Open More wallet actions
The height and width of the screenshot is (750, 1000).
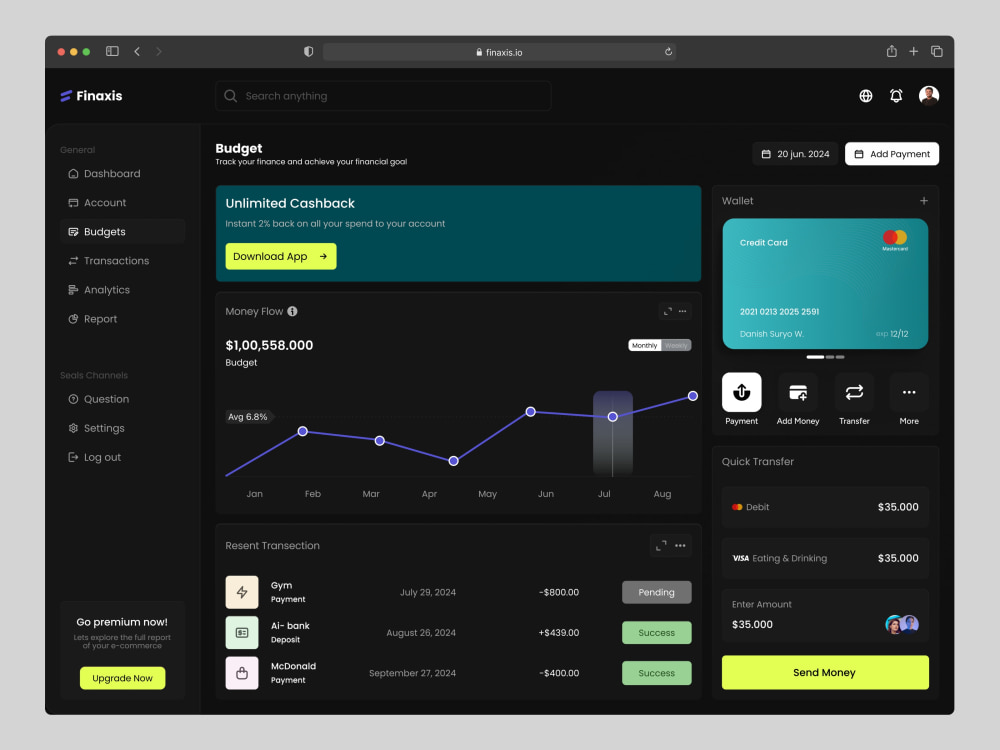tap(909, 392)
